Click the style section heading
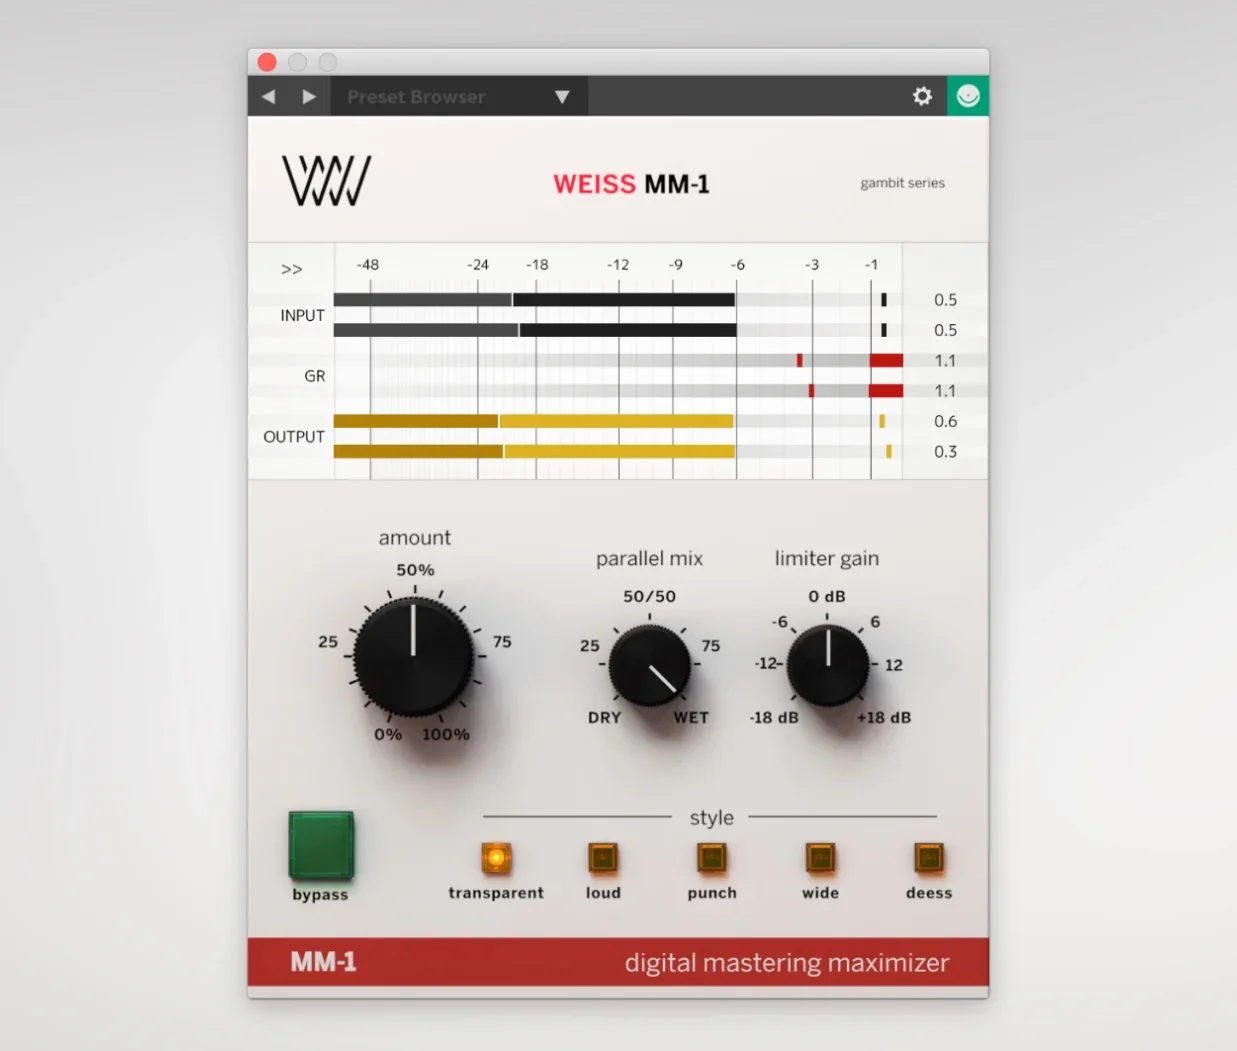Image resolution: width=1237 pixels, height=1051 pixels. (711, 817)
